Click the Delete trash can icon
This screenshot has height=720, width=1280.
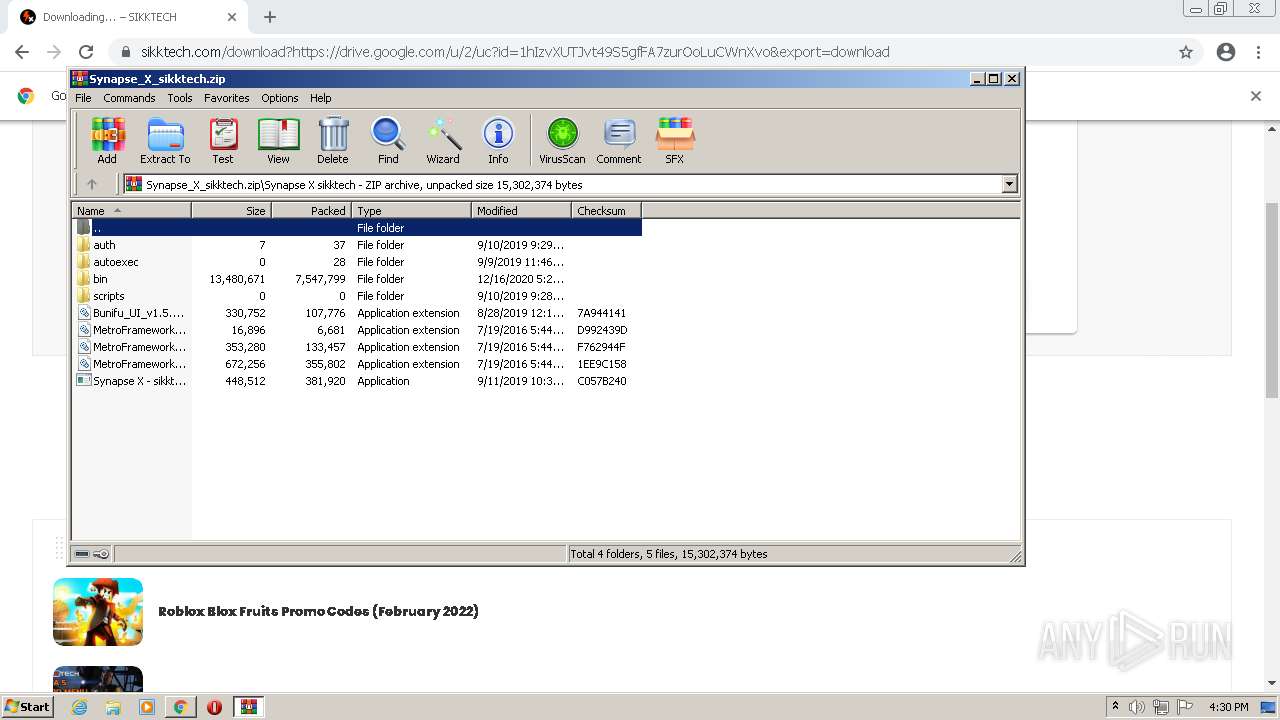tap(333, 140)
